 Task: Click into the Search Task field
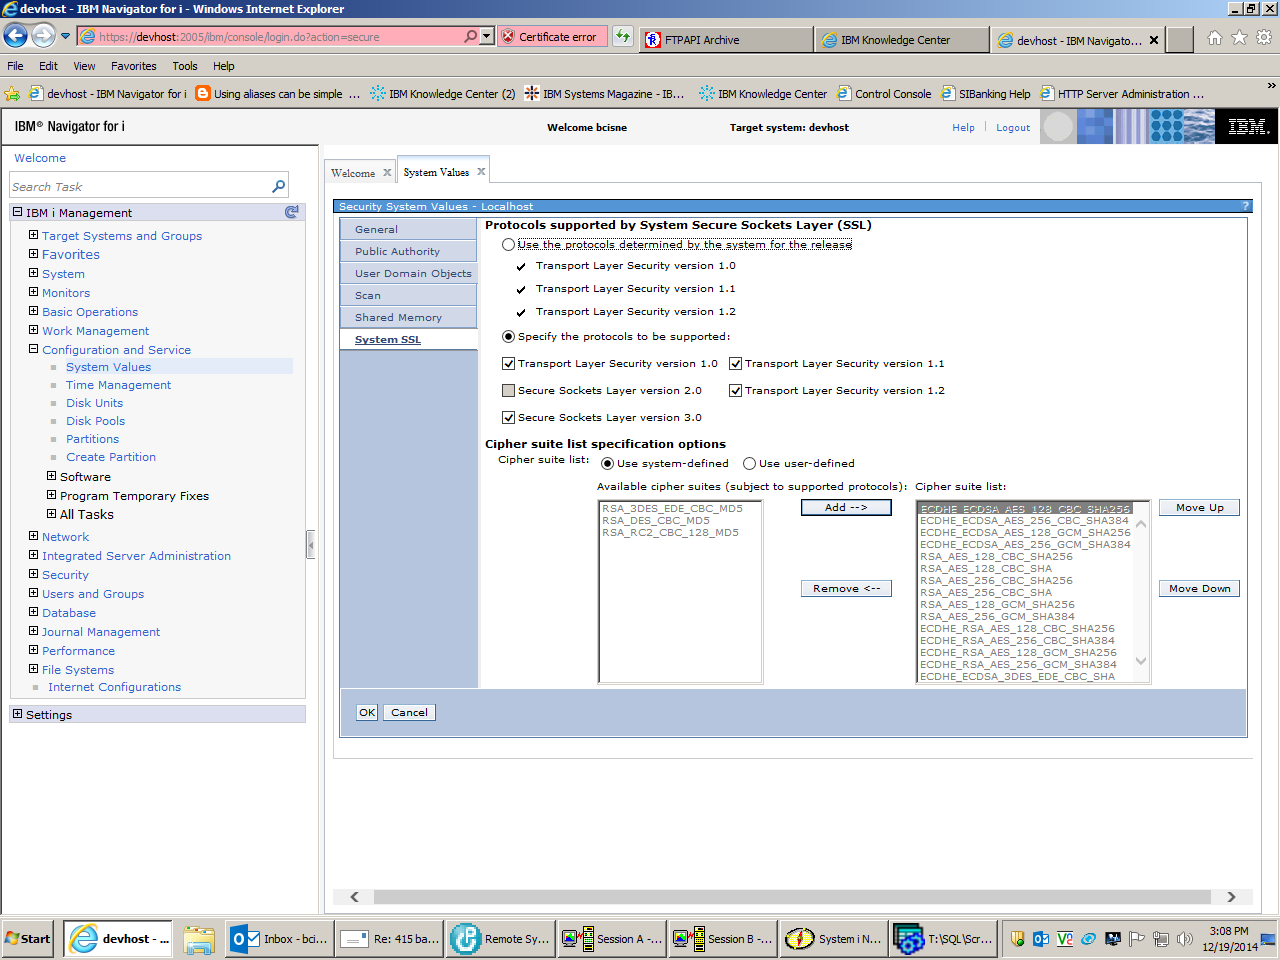pos(140,186)
